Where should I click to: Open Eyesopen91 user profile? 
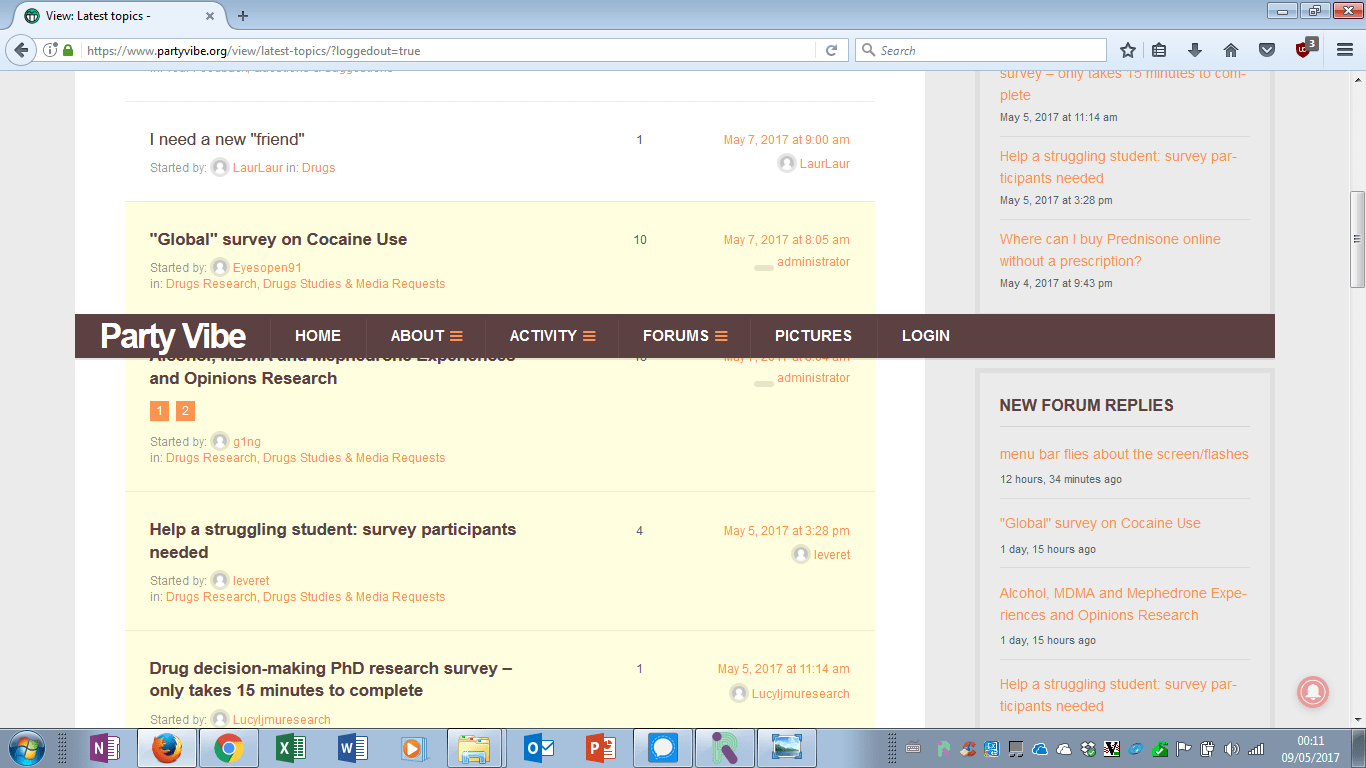pos(267,268)
